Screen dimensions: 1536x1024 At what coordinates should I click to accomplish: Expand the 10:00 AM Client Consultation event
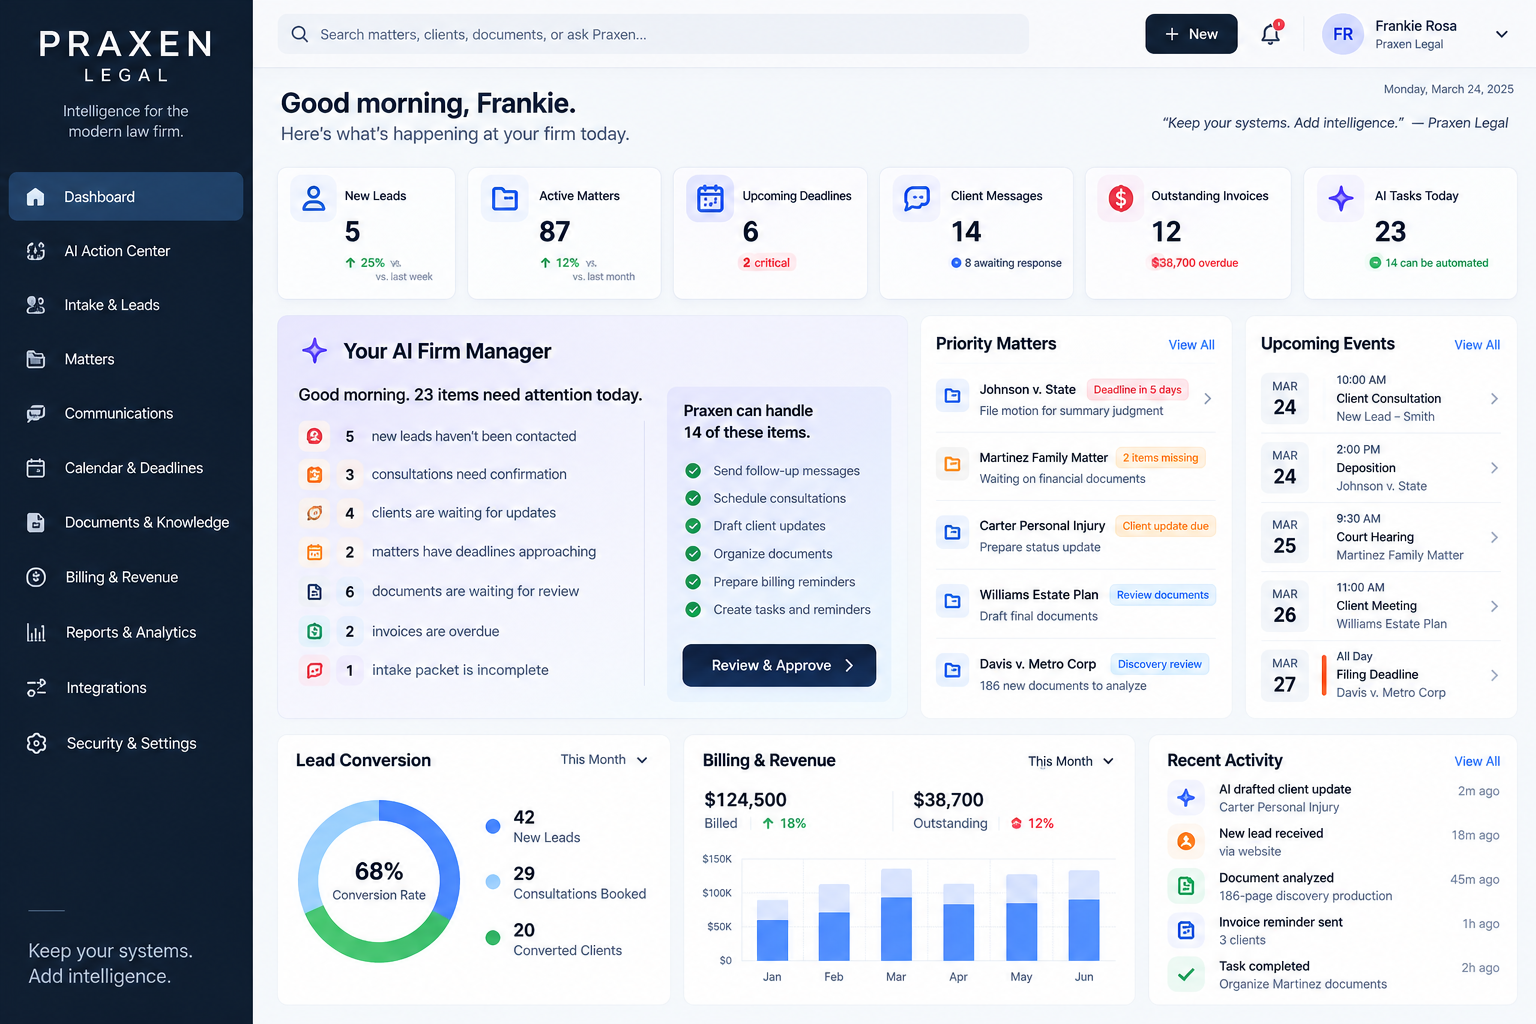click(x=1494, y=399)
